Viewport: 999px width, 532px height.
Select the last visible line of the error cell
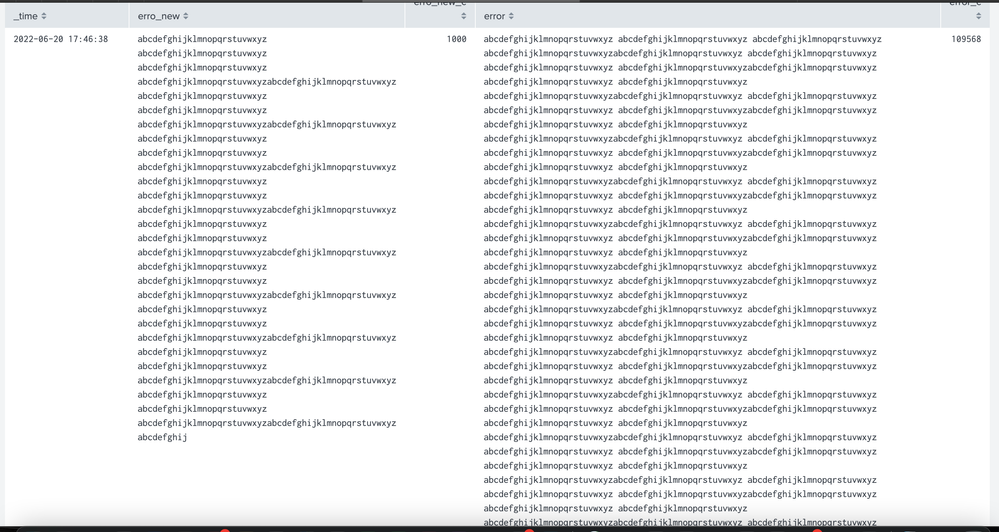(x=680, y=522)
